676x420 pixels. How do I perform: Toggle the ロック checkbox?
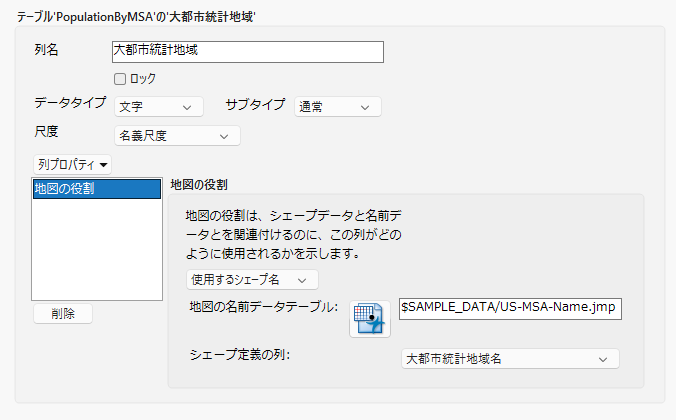point(120,79)
